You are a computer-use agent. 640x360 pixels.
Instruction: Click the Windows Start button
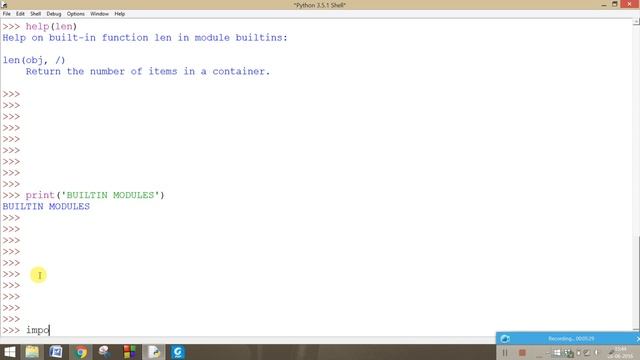coord(9,352)
